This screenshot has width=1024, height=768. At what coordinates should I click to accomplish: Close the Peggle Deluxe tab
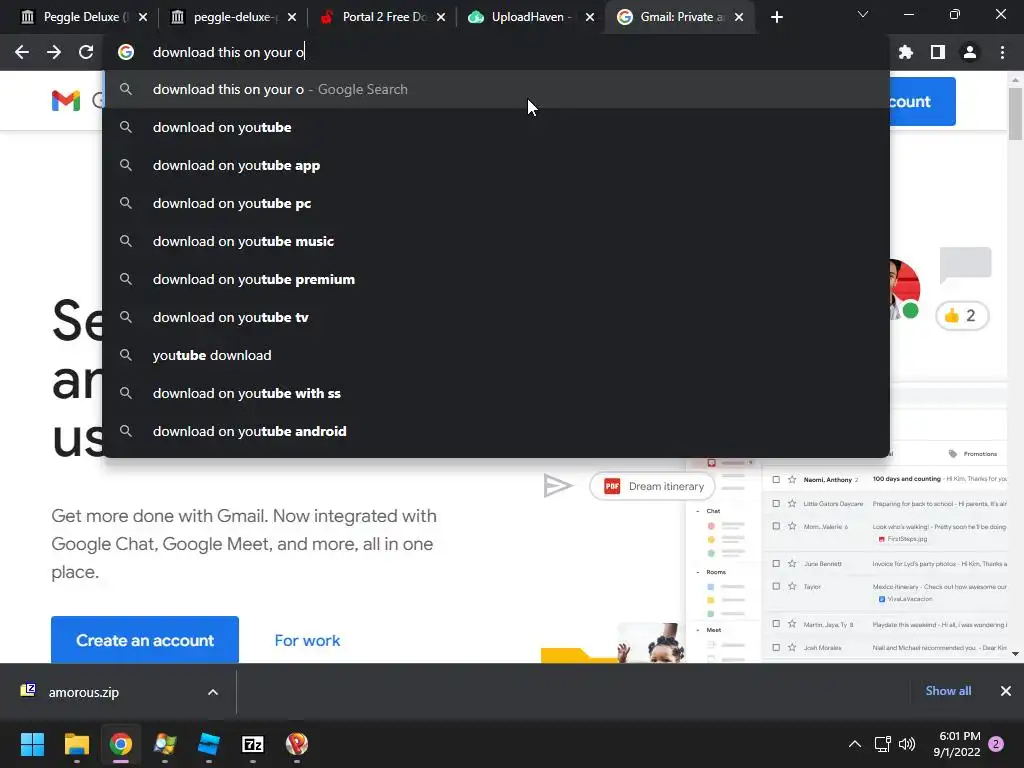(143, 17)
